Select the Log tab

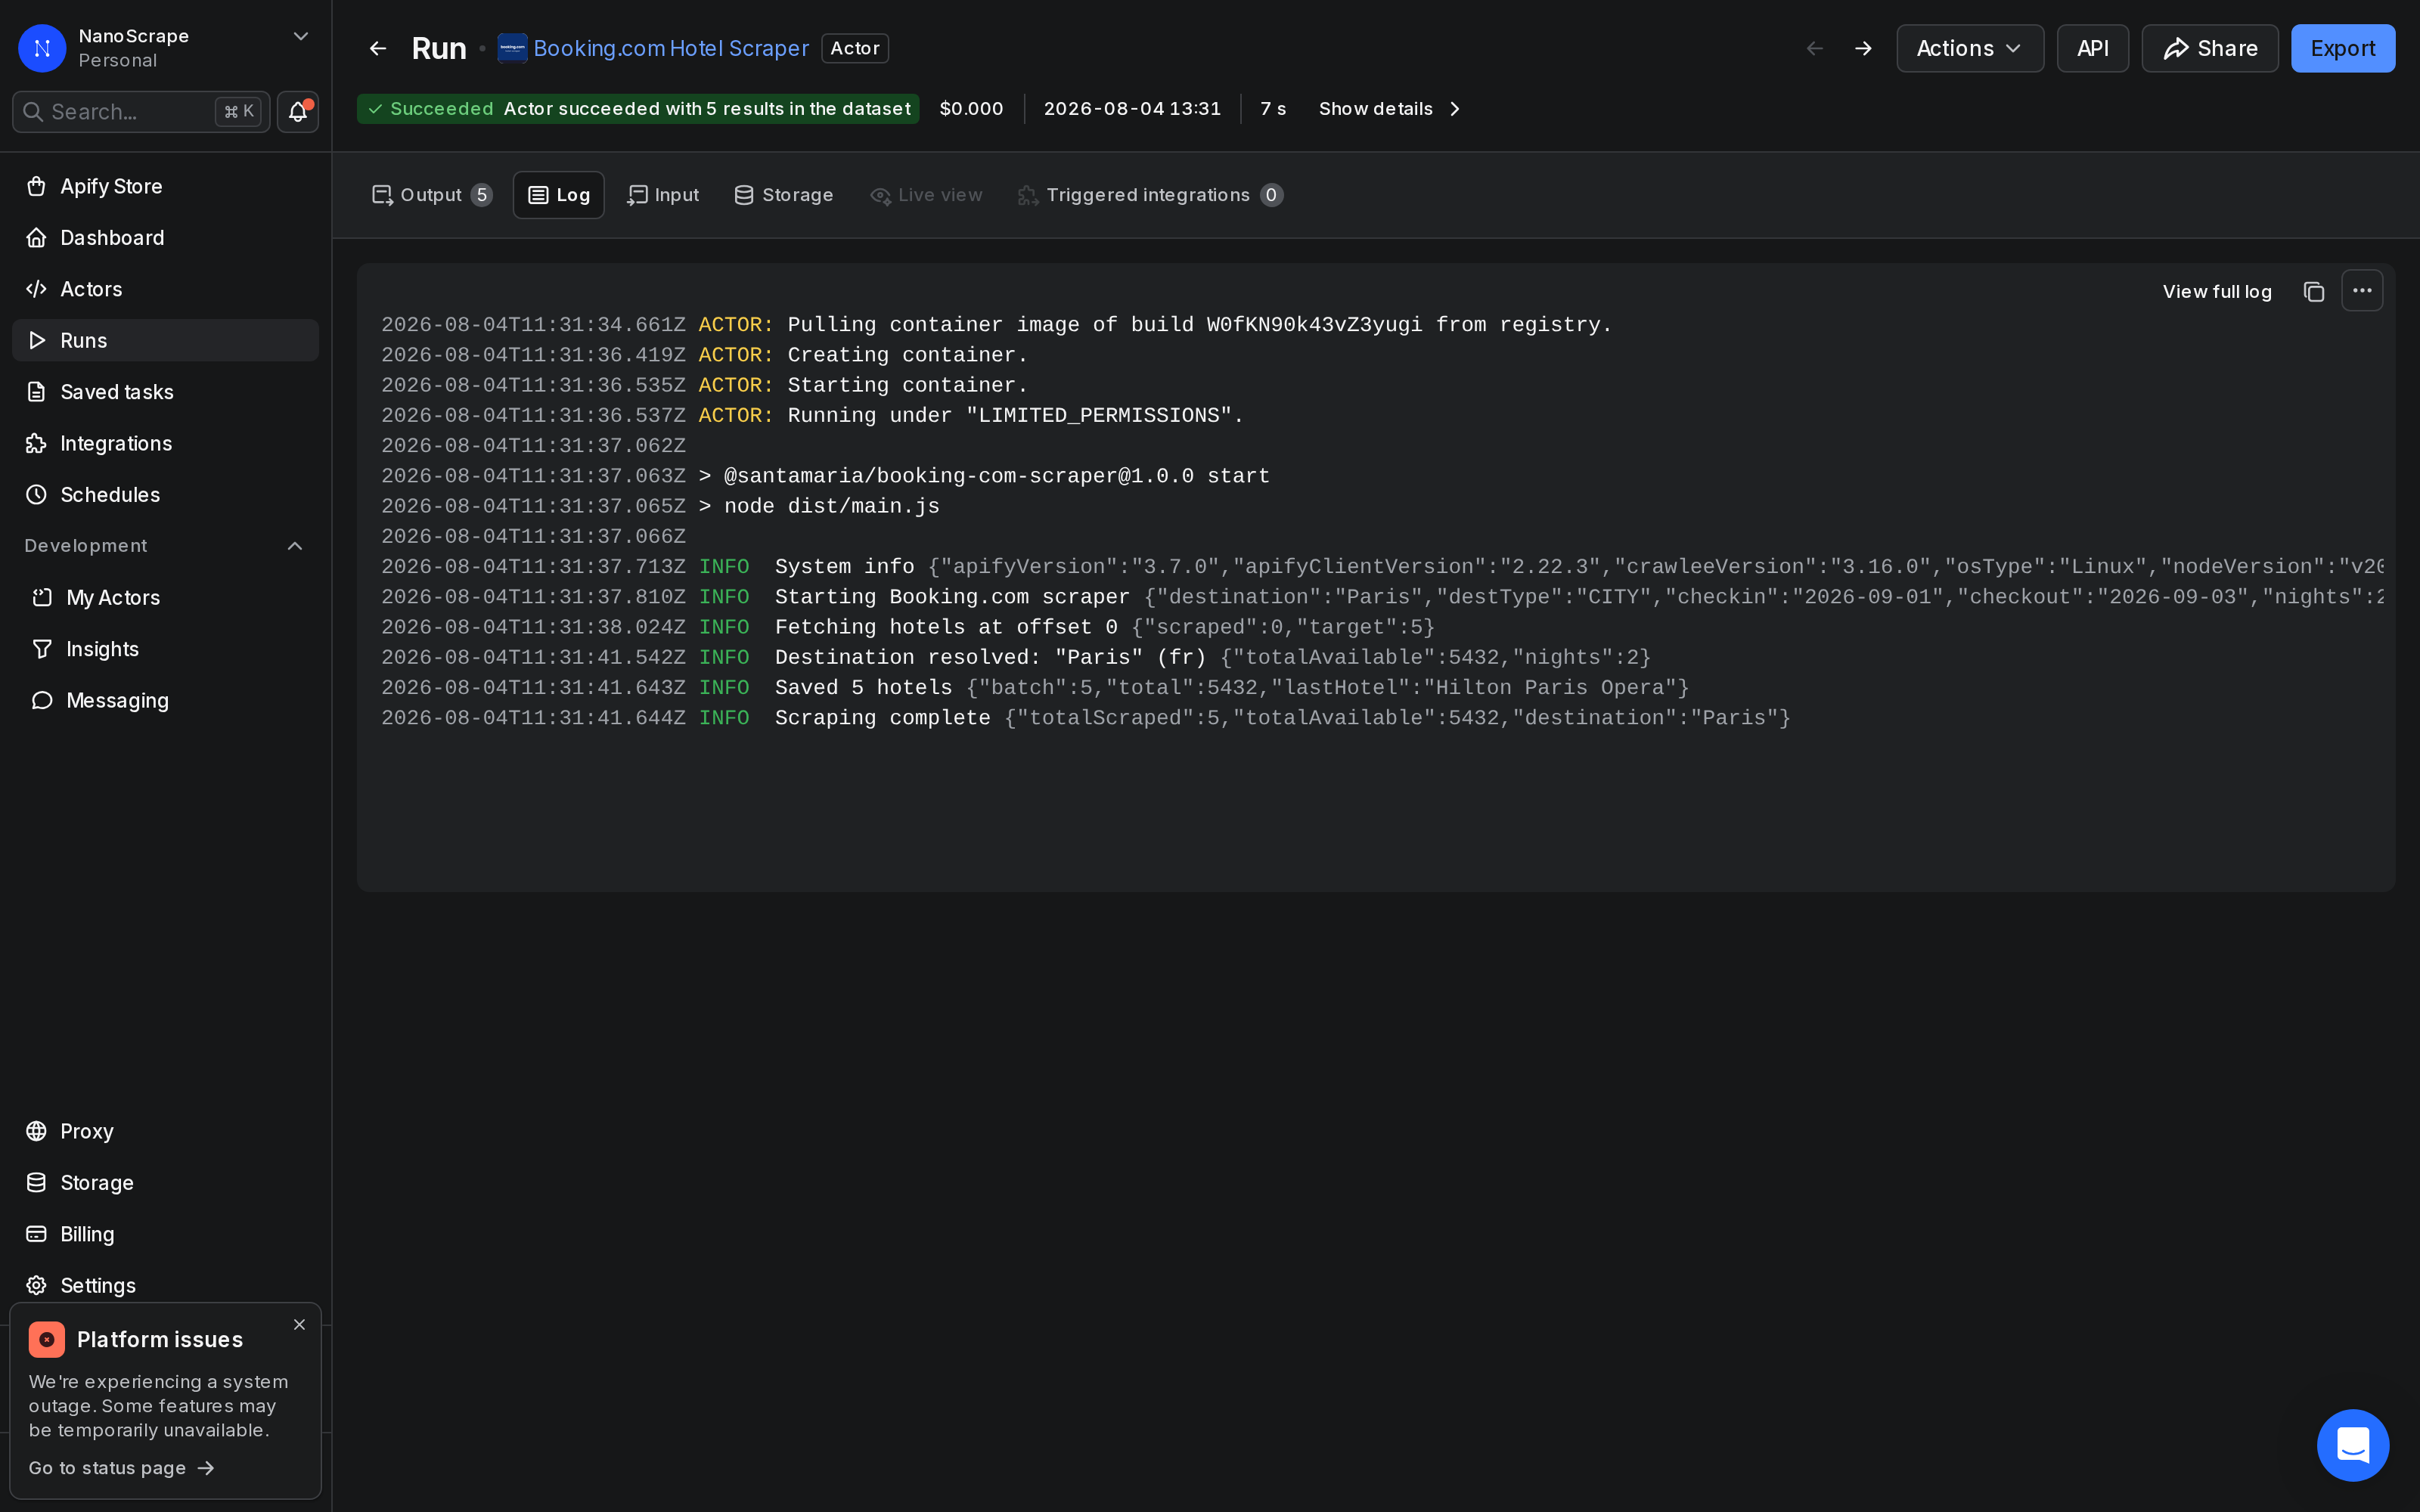tap(558, 195)
